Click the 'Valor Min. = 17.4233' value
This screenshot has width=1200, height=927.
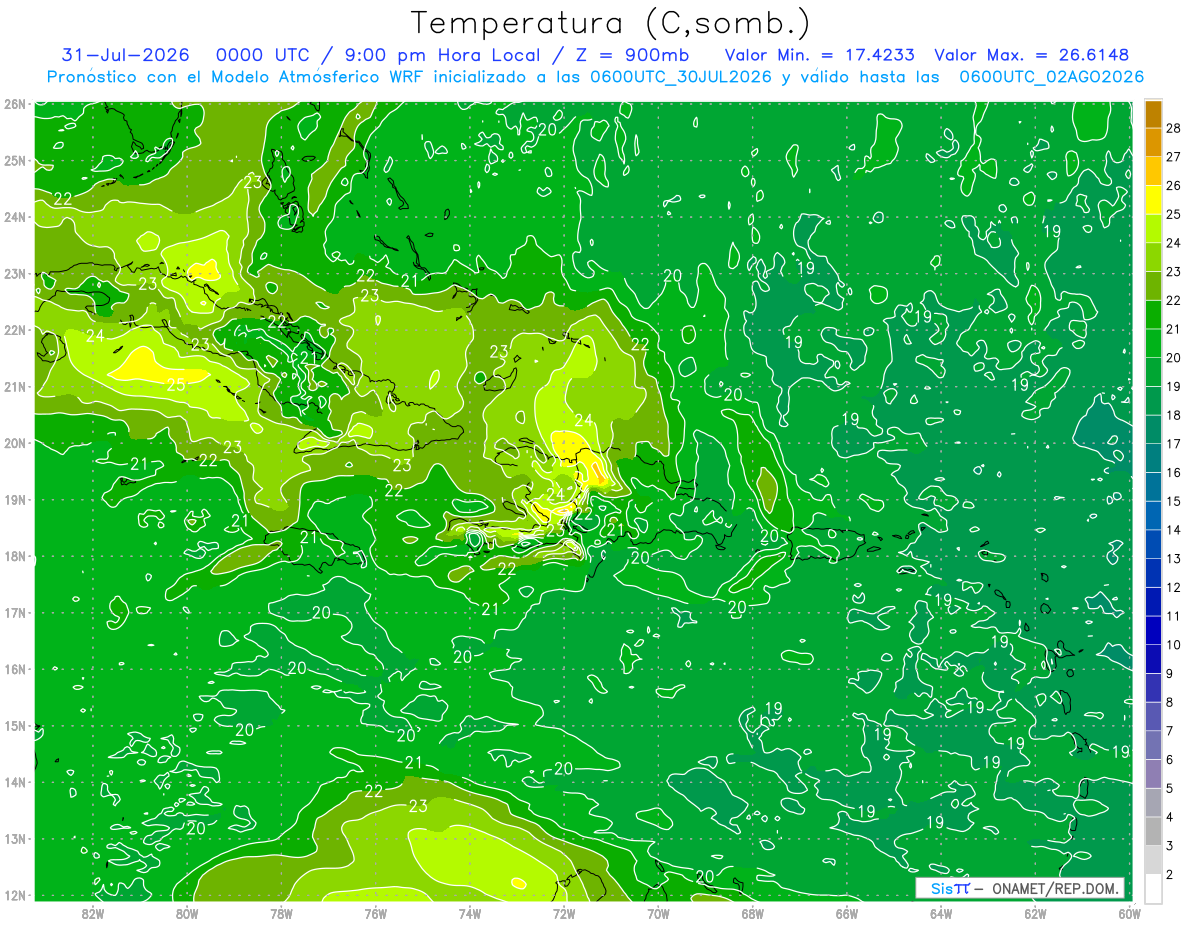pyautogui.click(x=819, y=55)
